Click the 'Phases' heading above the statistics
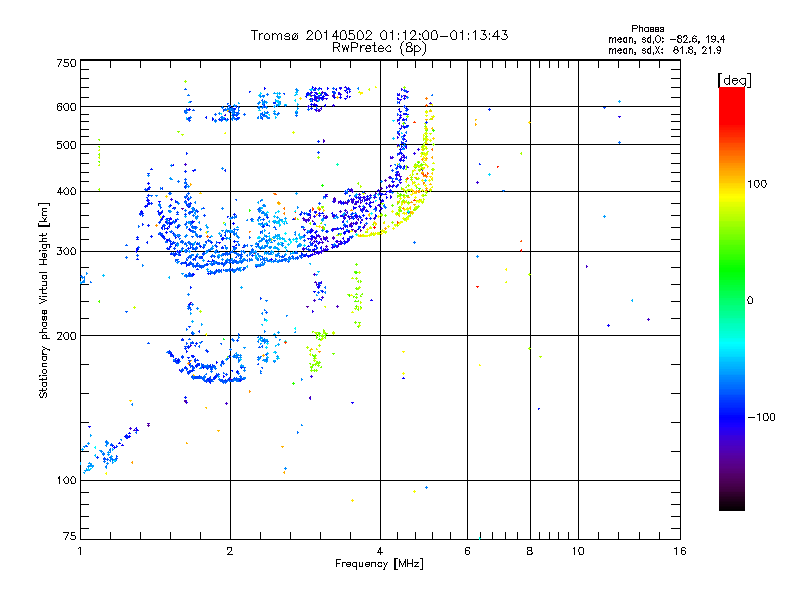This screenshot has width=800, height=600. click(x=647, y=29)
